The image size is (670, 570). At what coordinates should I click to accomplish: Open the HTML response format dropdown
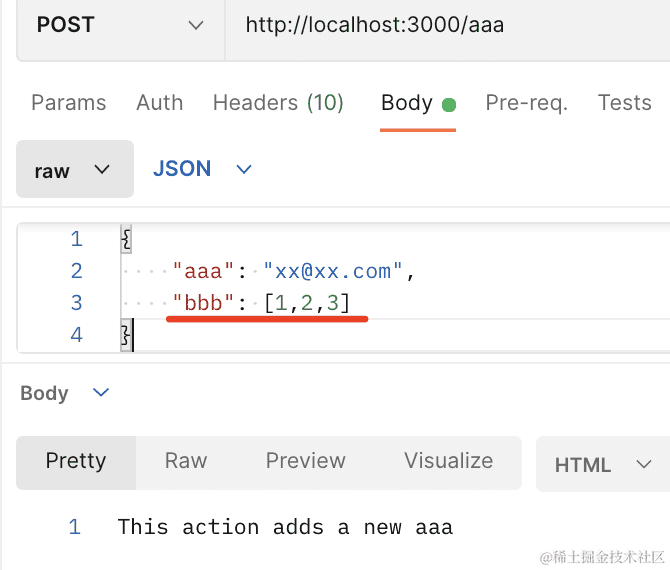tap(603, 464)
